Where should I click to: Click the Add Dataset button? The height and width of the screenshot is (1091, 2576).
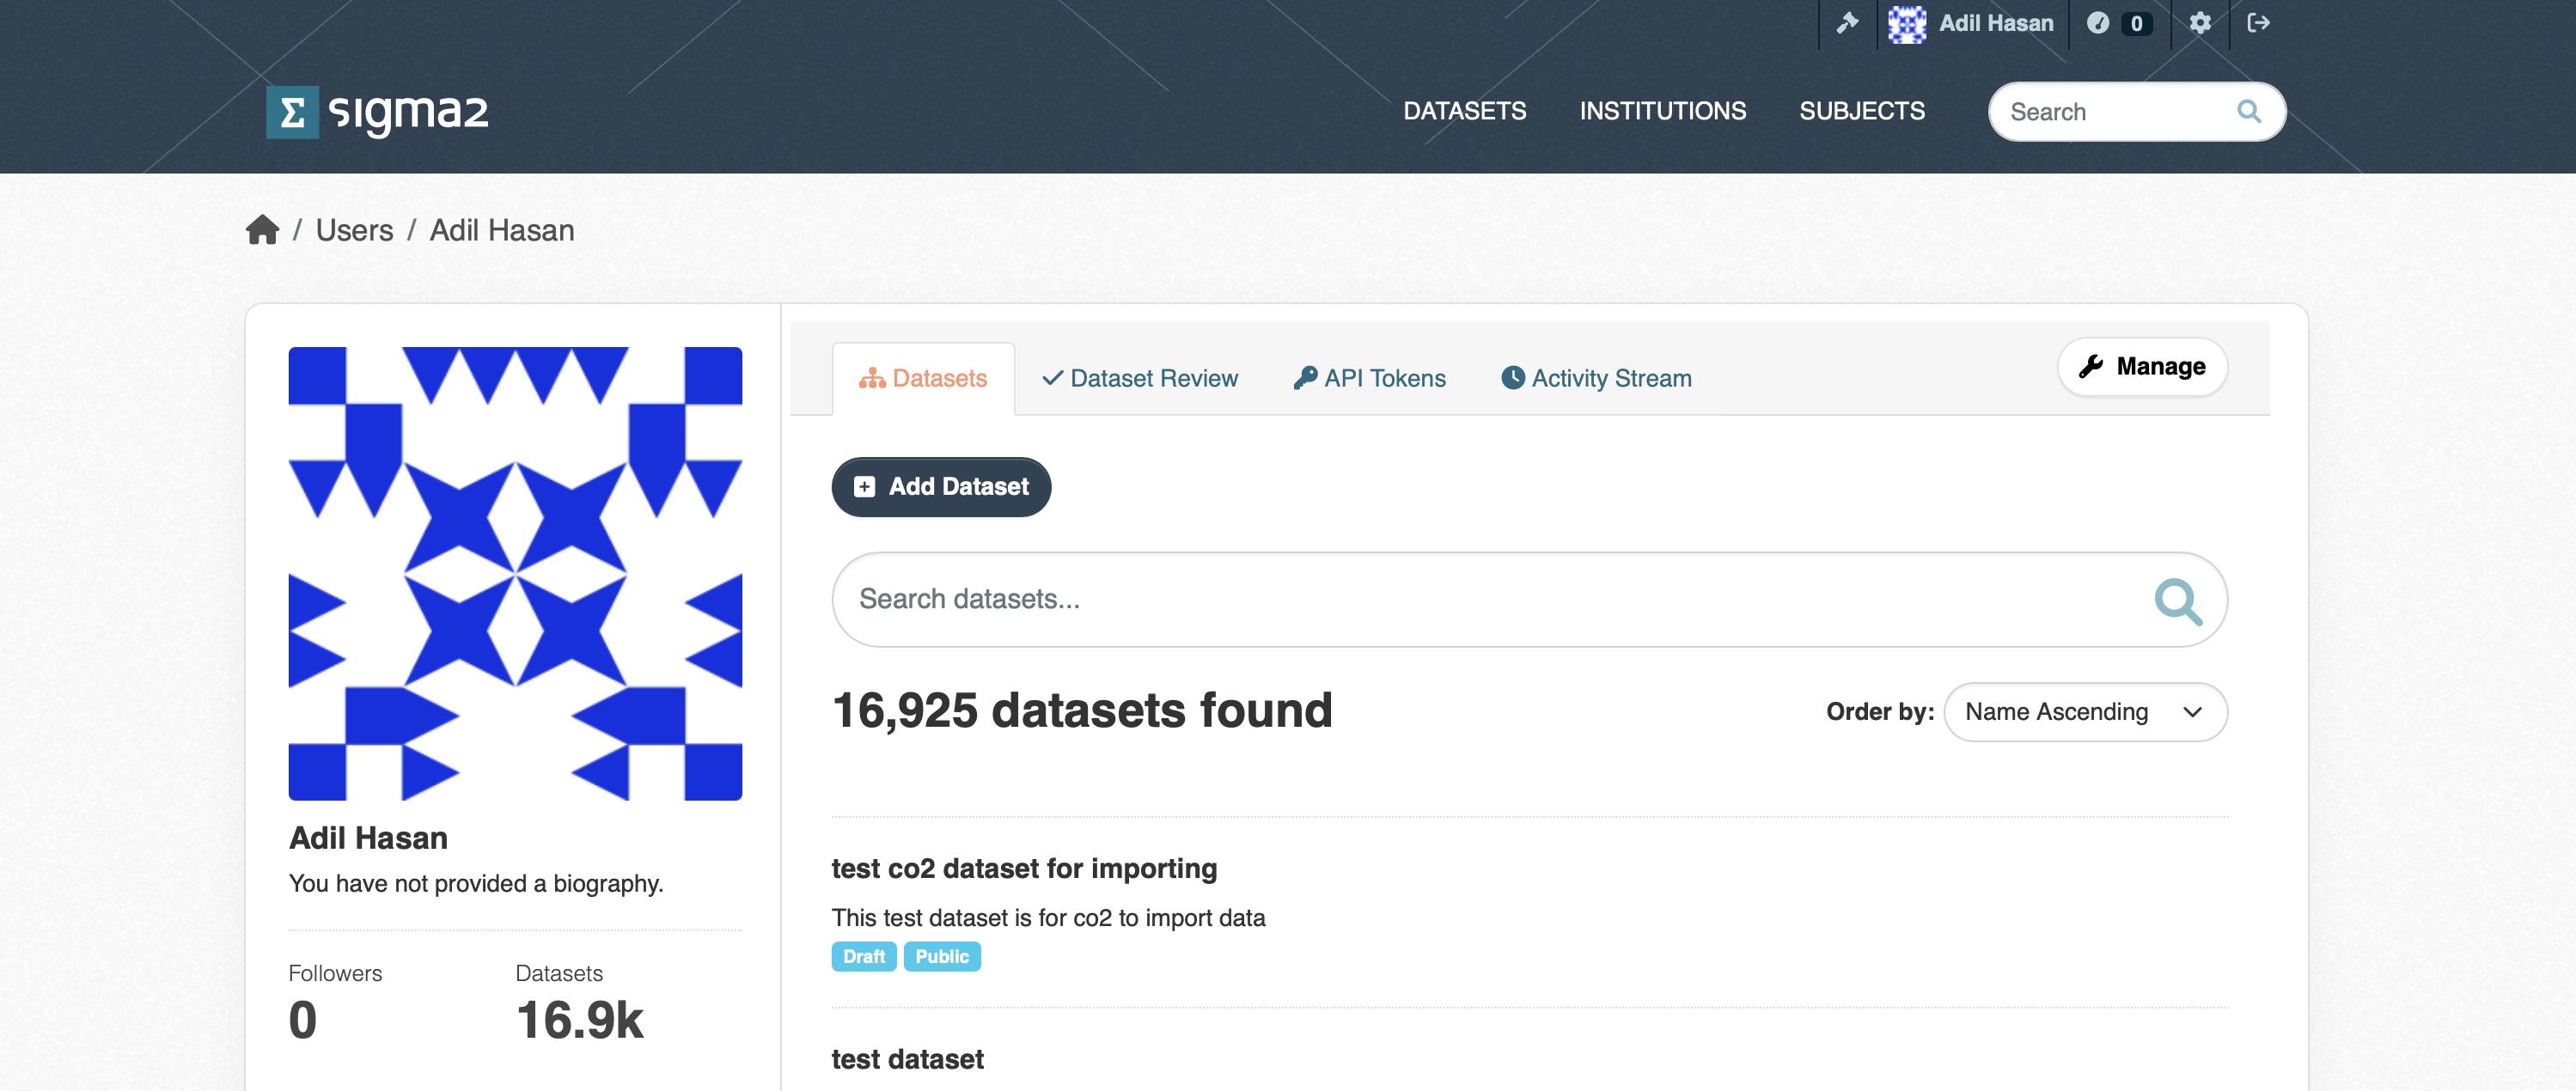tap(941, 487)
